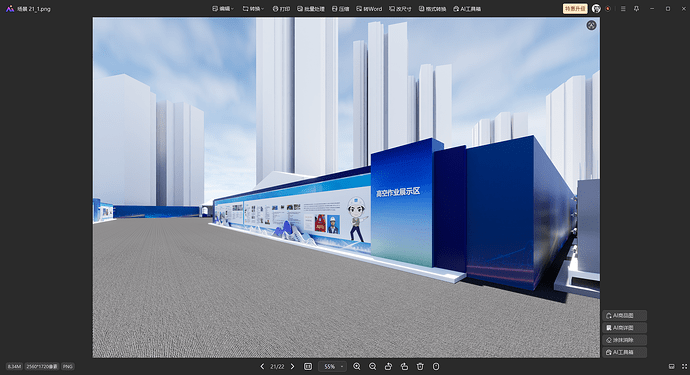The width and height of the screenshot is (690, 375).
Task: Open the 编辑 (Edit) dropdown menu
Action: coord(223,8)
